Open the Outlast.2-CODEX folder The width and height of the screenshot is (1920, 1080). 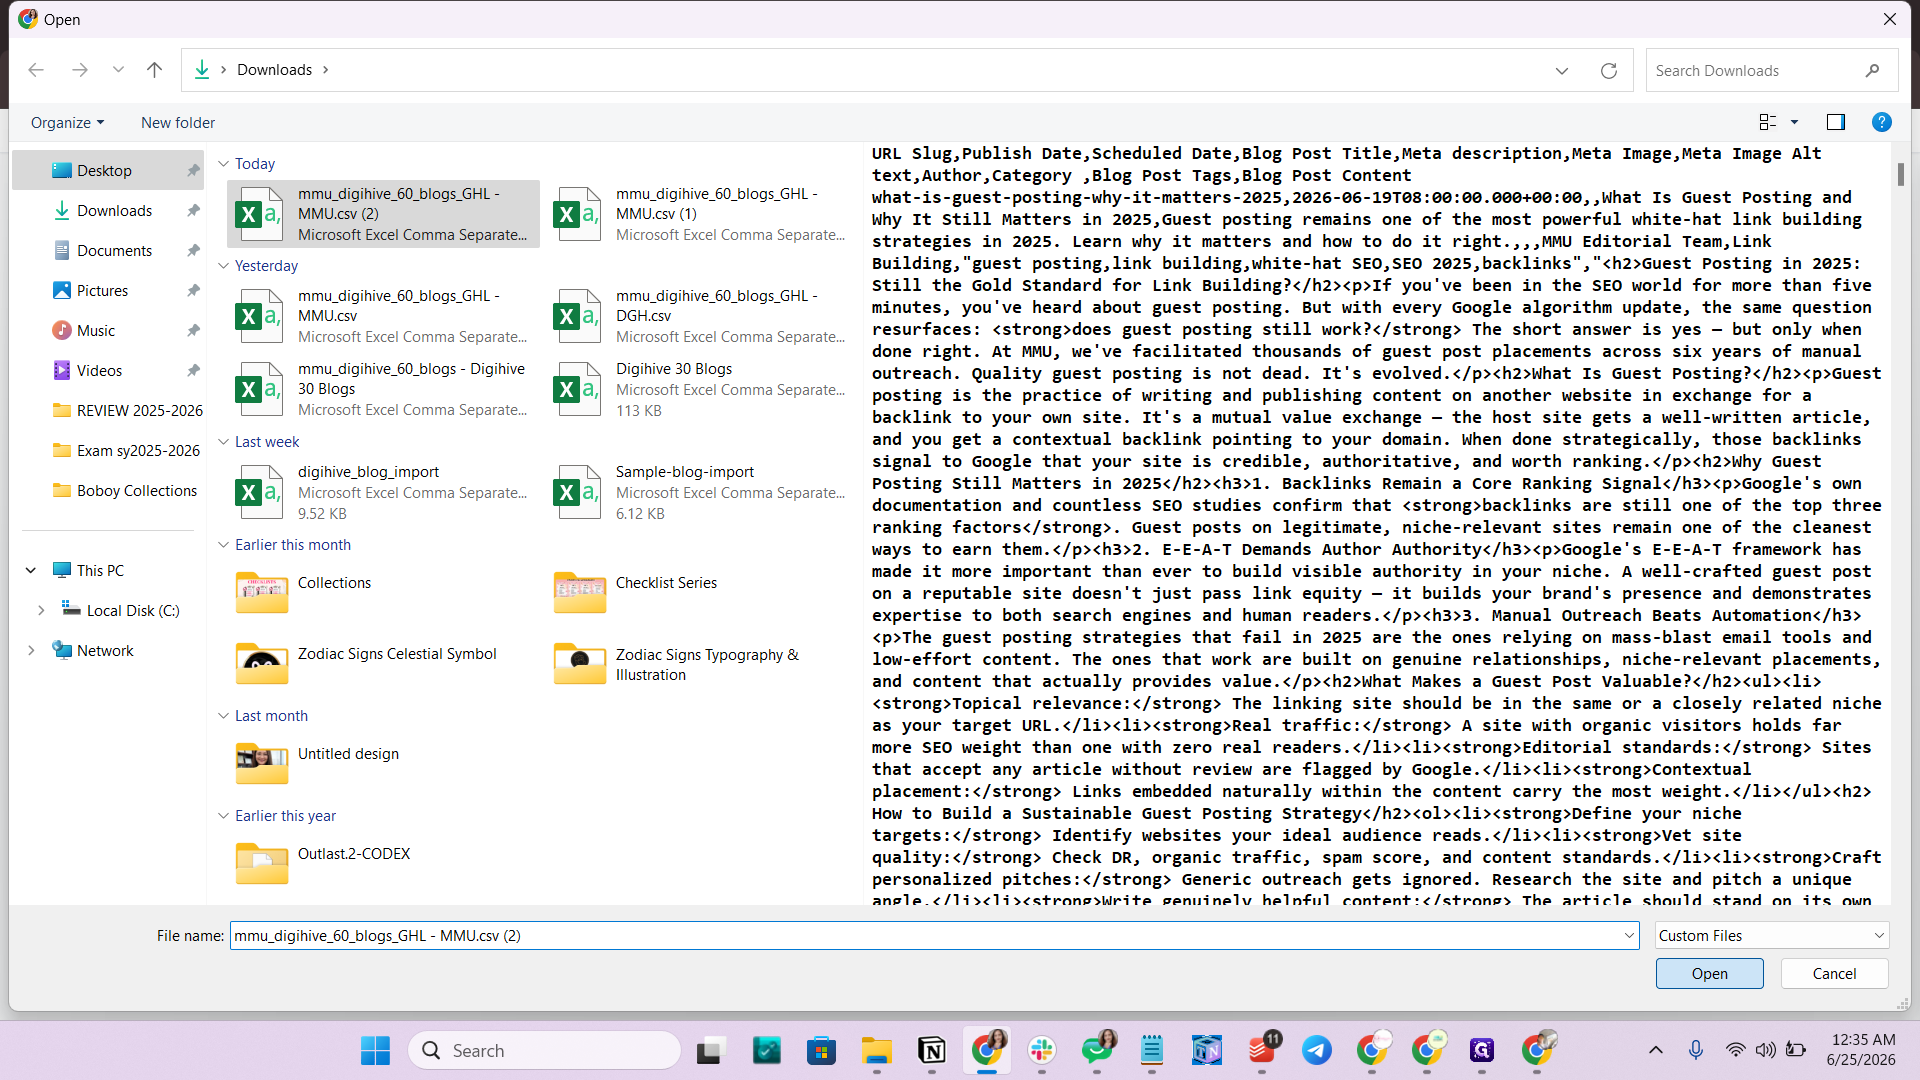tap(383, 863)
